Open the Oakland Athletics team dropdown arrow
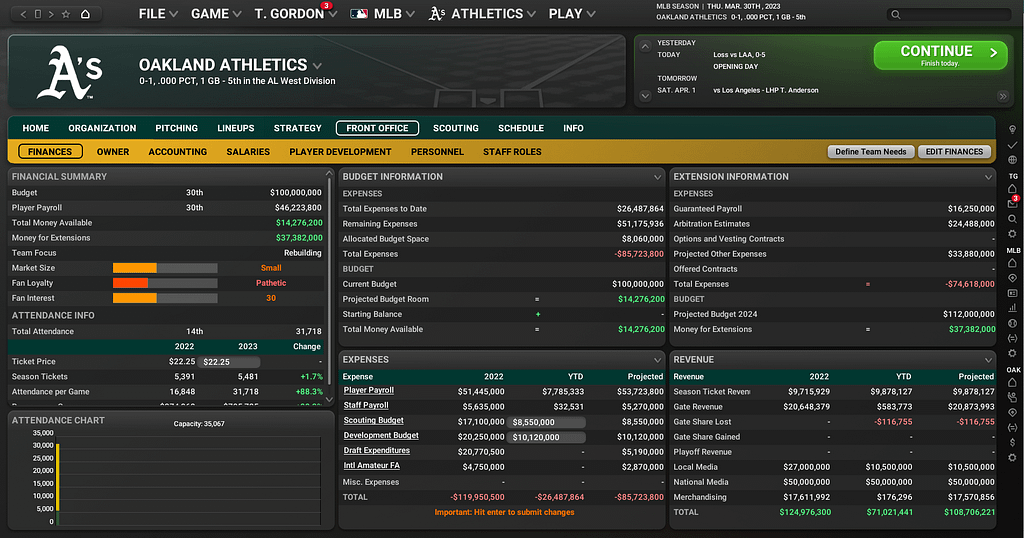 (318, 66)
